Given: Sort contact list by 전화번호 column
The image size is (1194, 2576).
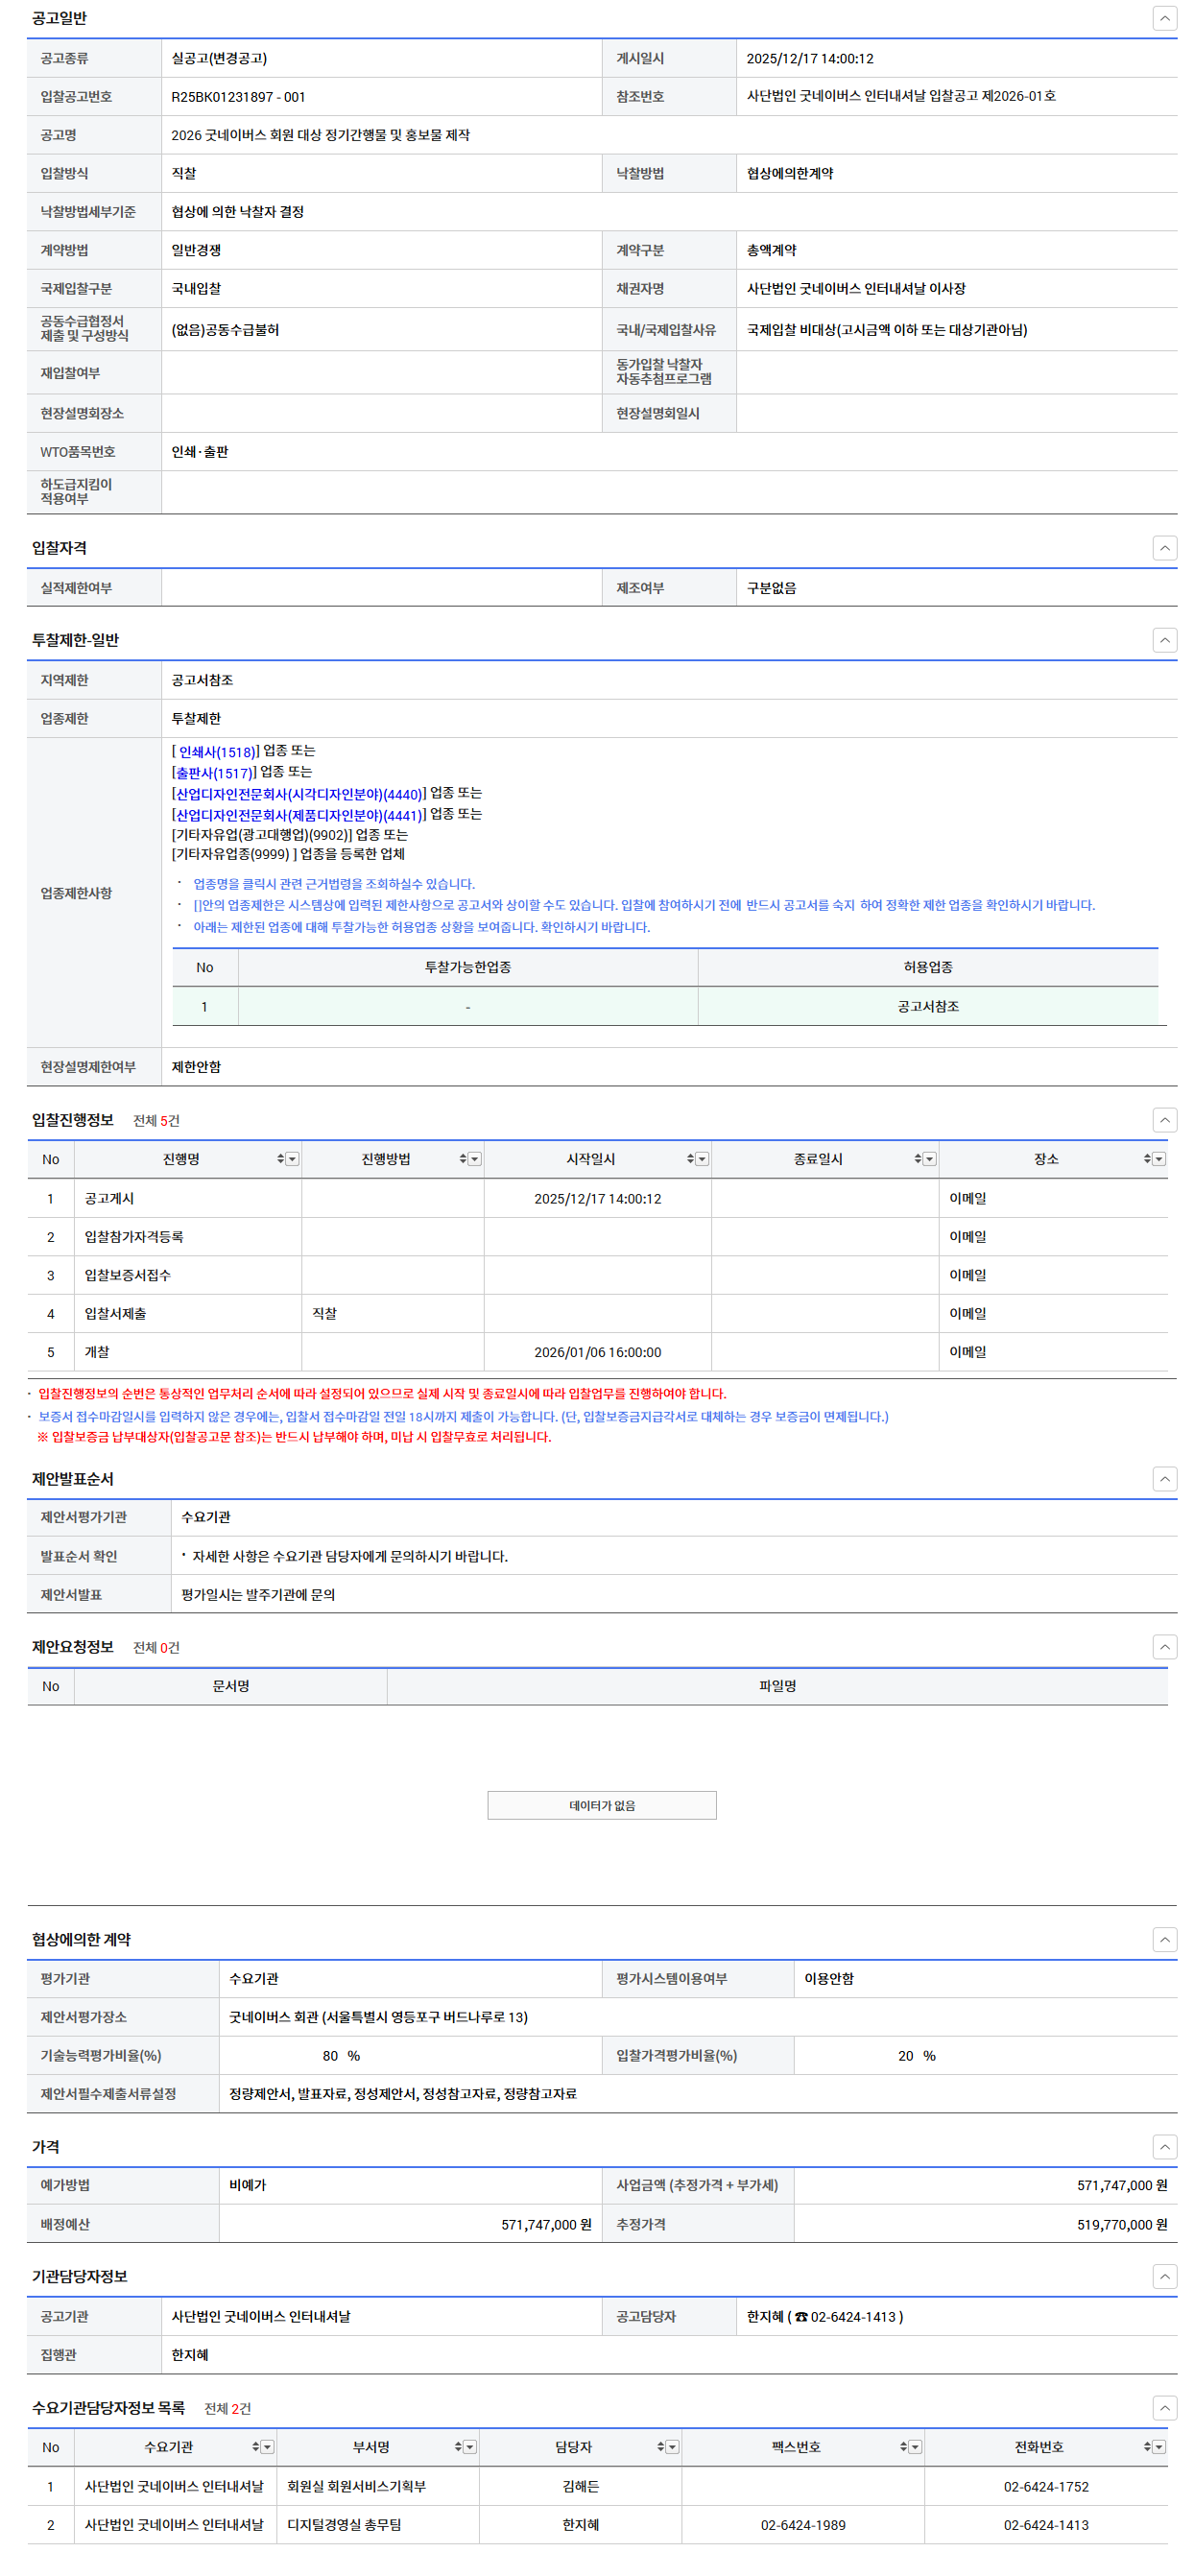Looking at the screenshot, I should pyautogui.click(x=1147, y=2447).
